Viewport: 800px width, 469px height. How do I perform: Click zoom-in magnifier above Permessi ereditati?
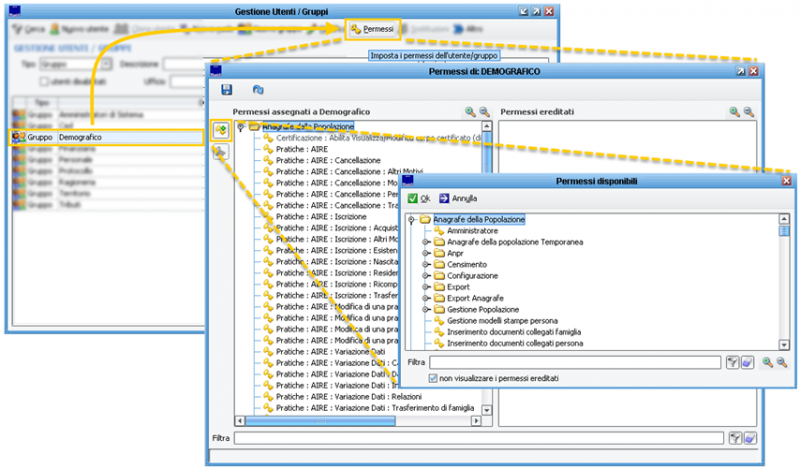tap(734, 113)
